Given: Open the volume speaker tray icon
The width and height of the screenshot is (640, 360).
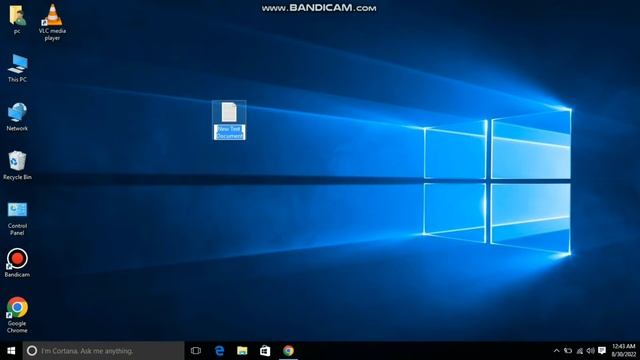Looking at the screenshot, I should click(591, 351).
